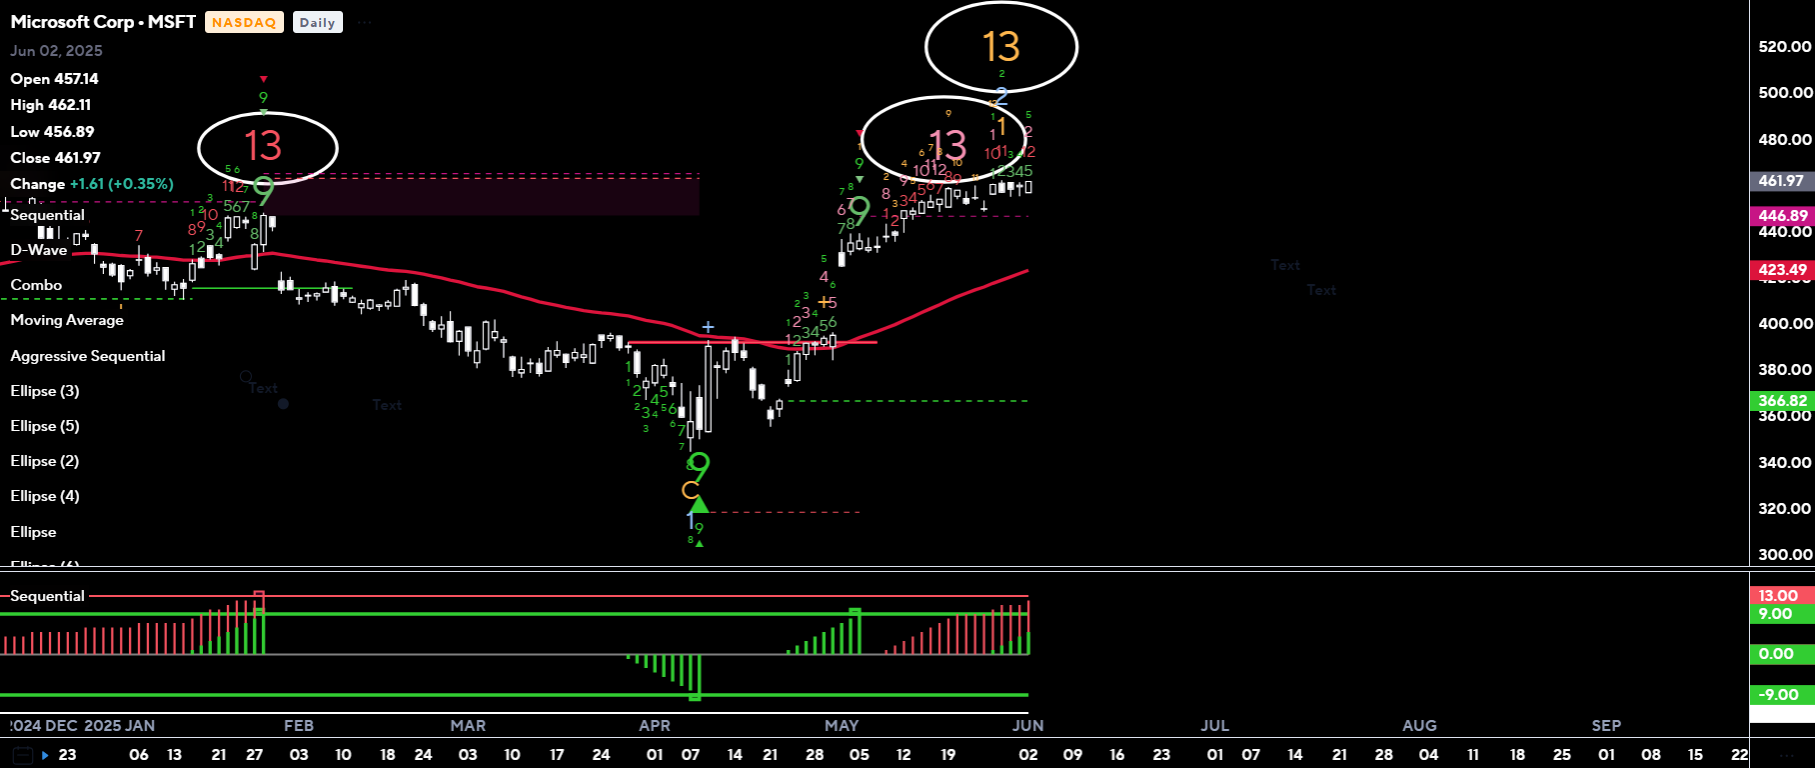Click the Moving Average indicator label
The image size is (1815, 768).
coord(67,320)
